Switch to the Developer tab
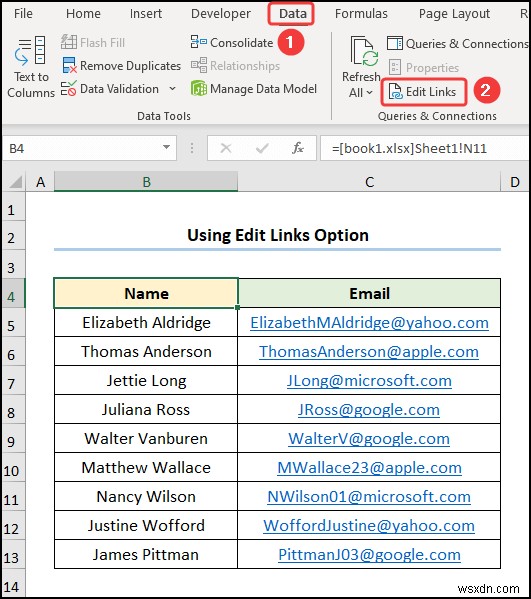 221,14
